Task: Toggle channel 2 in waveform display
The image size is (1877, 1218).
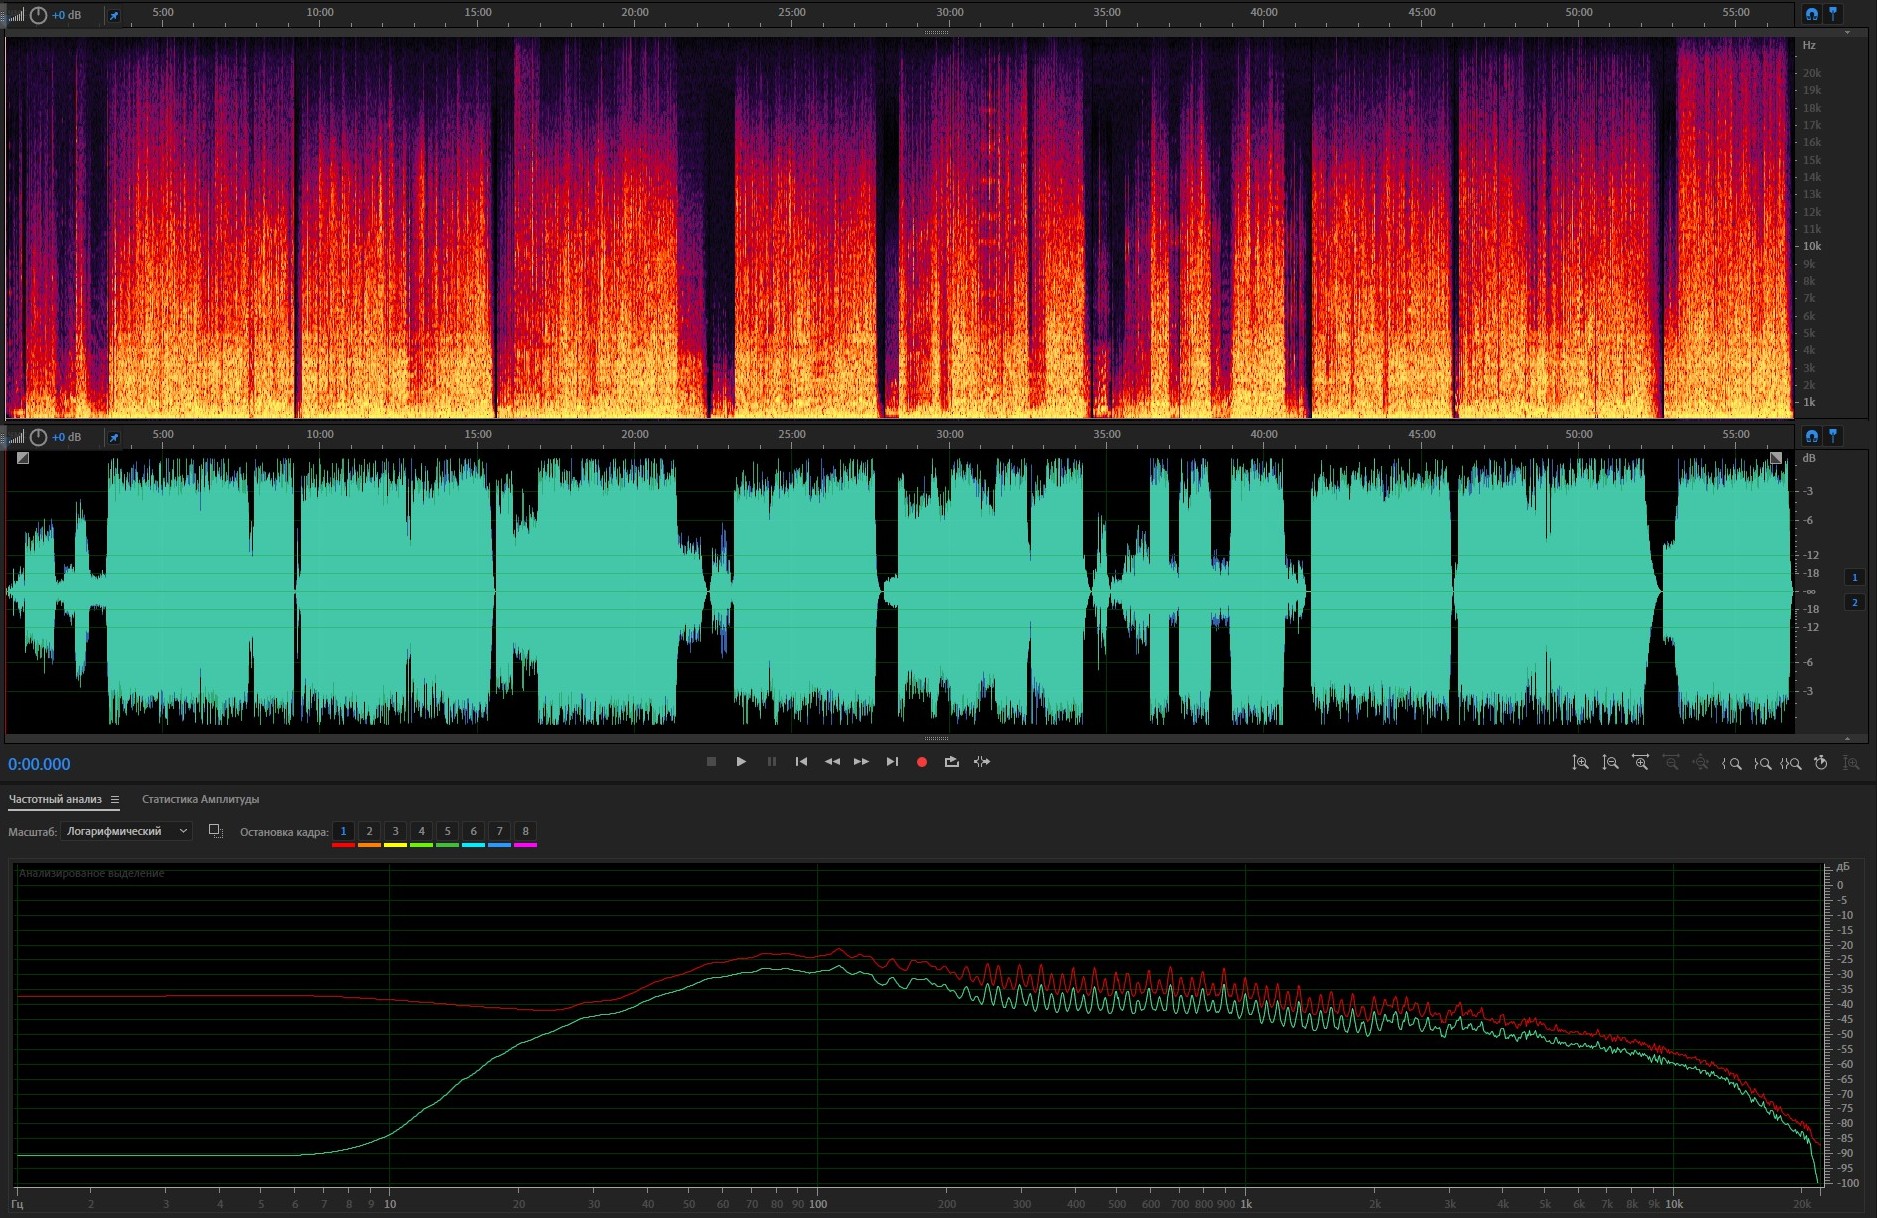Action: point(1854,602)
